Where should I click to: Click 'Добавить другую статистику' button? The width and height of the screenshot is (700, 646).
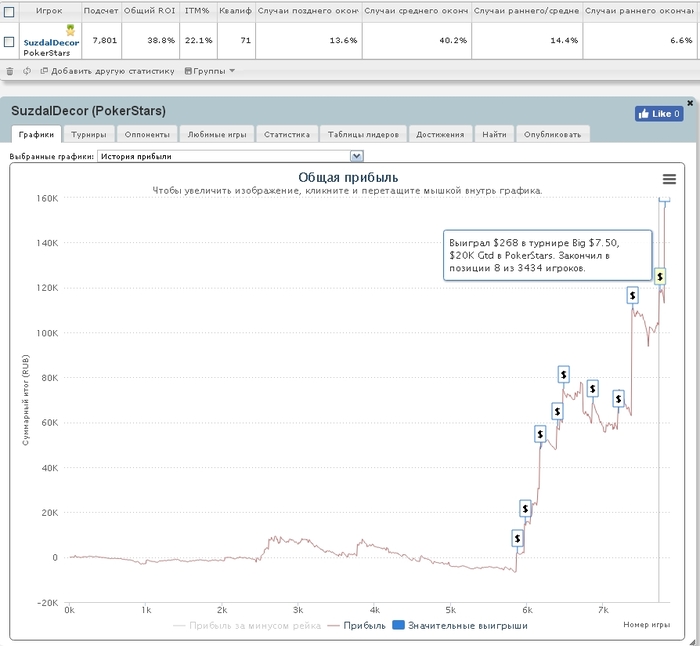108,71
